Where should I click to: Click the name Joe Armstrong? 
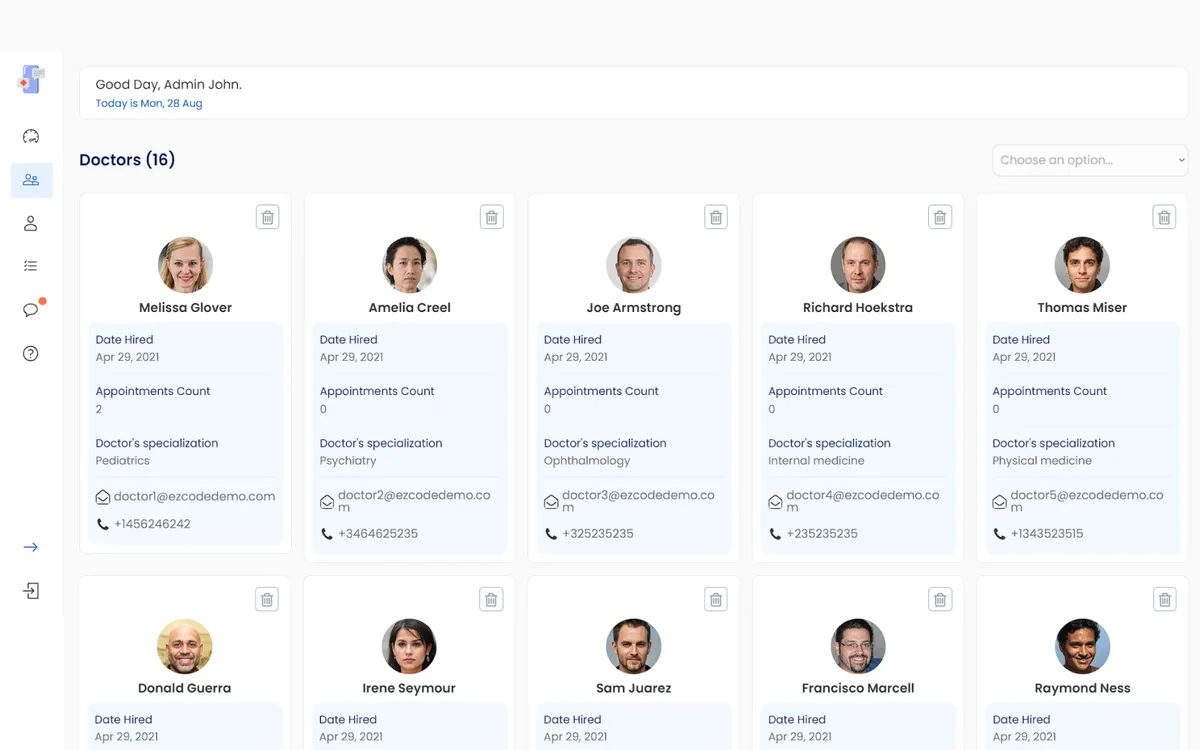coord(633,308)
